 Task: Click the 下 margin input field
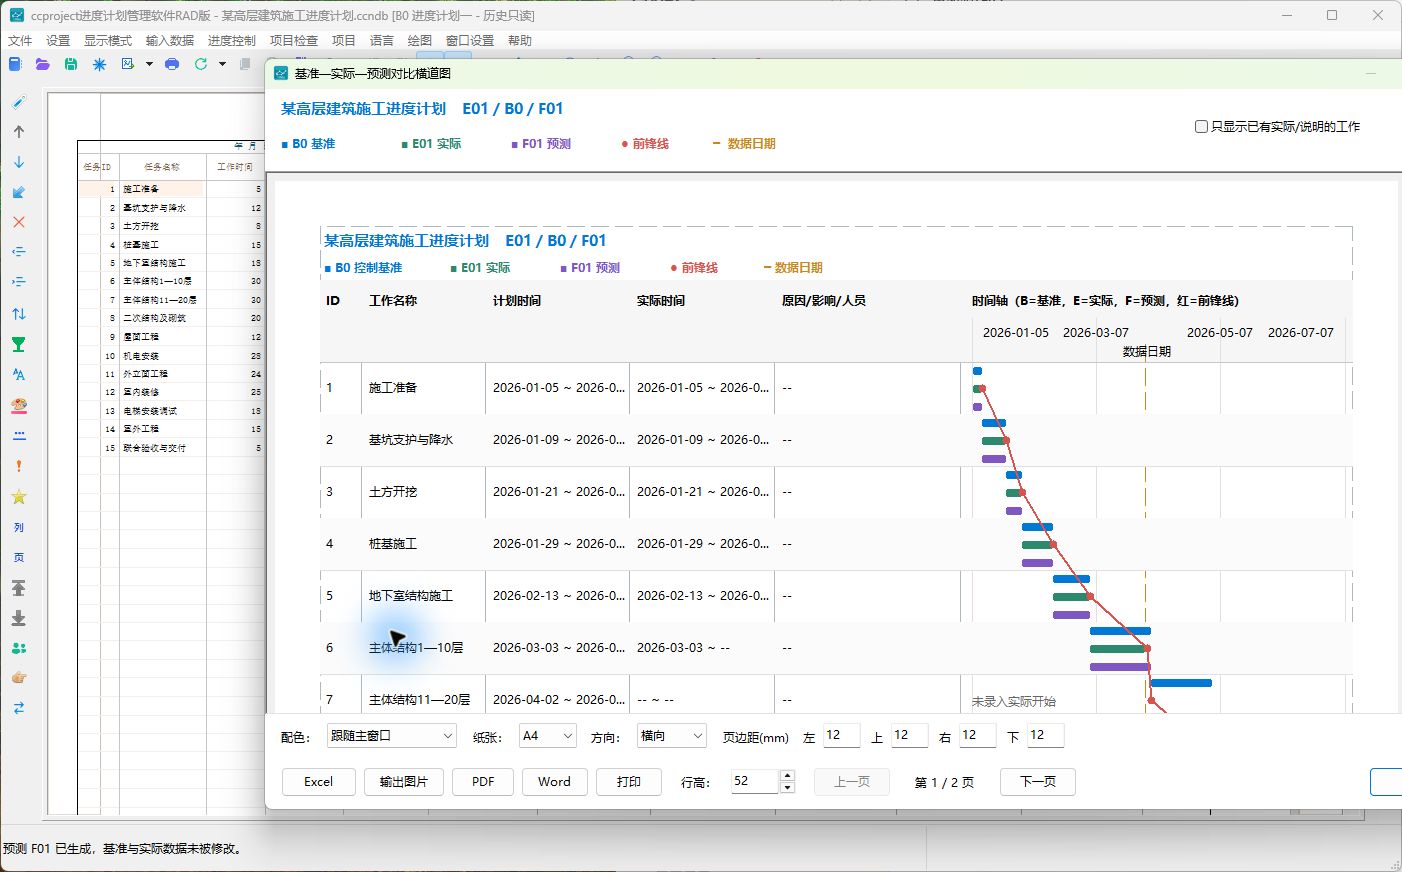pyautogui.click(x=1046, y=736)
